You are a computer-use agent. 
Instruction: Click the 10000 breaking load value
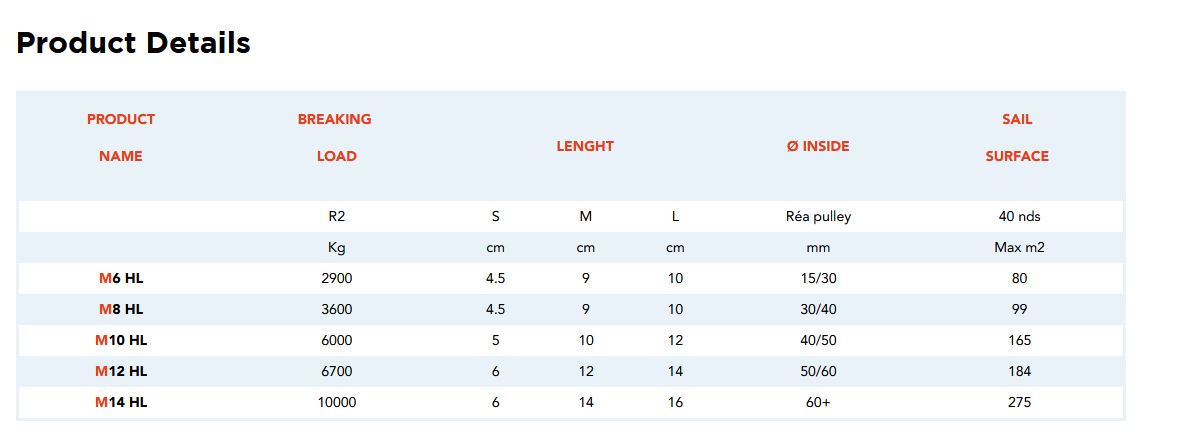click(336, 403)
